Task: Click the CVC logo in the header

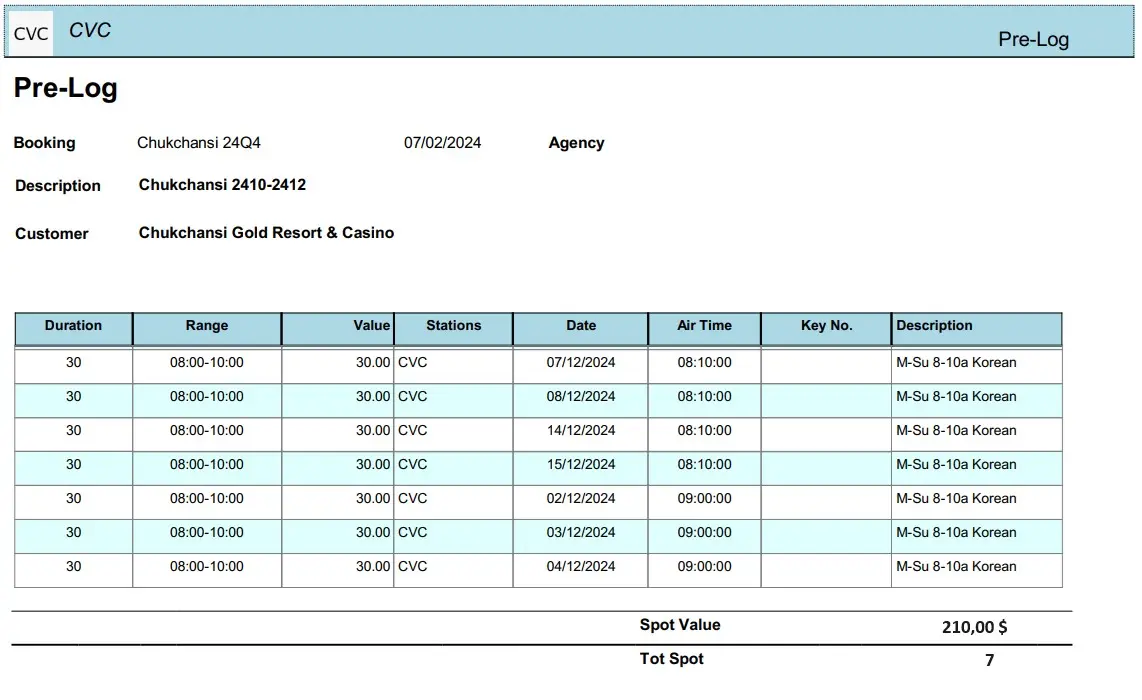Action: coord(31,34)
